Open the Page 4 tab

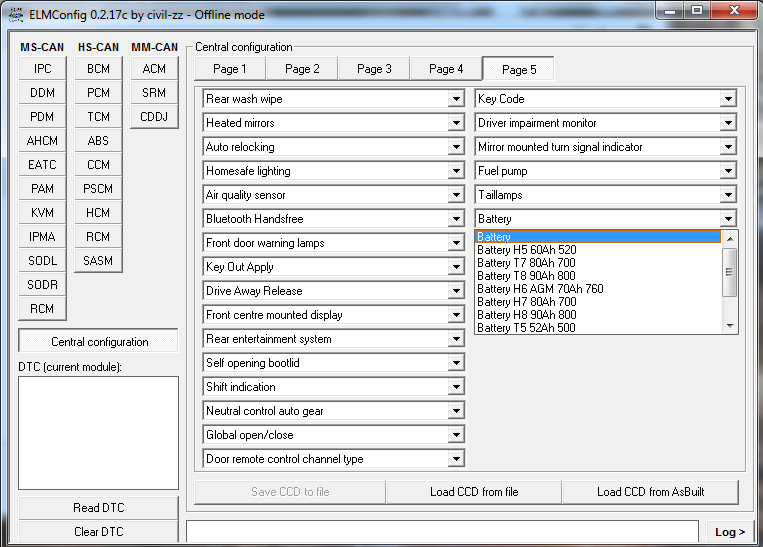446,69
